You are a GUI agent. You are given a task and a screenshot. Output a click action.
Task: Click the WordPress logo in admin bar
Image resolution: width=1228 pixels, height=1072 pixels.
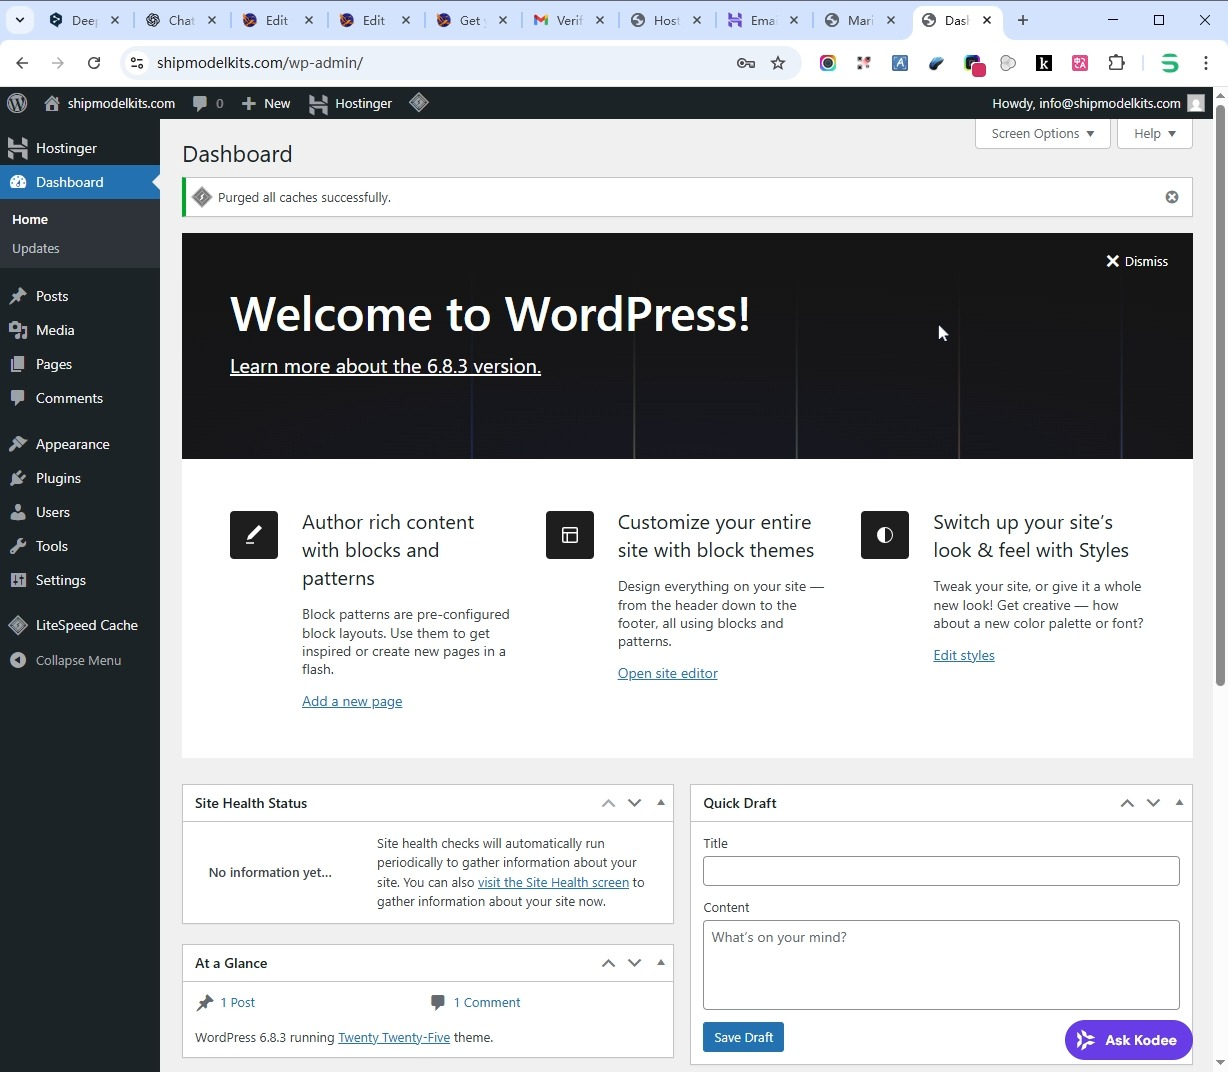click(17, 103)
